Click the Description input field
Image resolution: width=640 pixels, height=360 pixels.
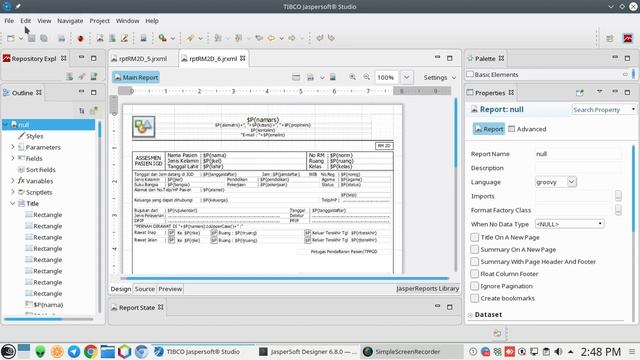click(579, 168)
